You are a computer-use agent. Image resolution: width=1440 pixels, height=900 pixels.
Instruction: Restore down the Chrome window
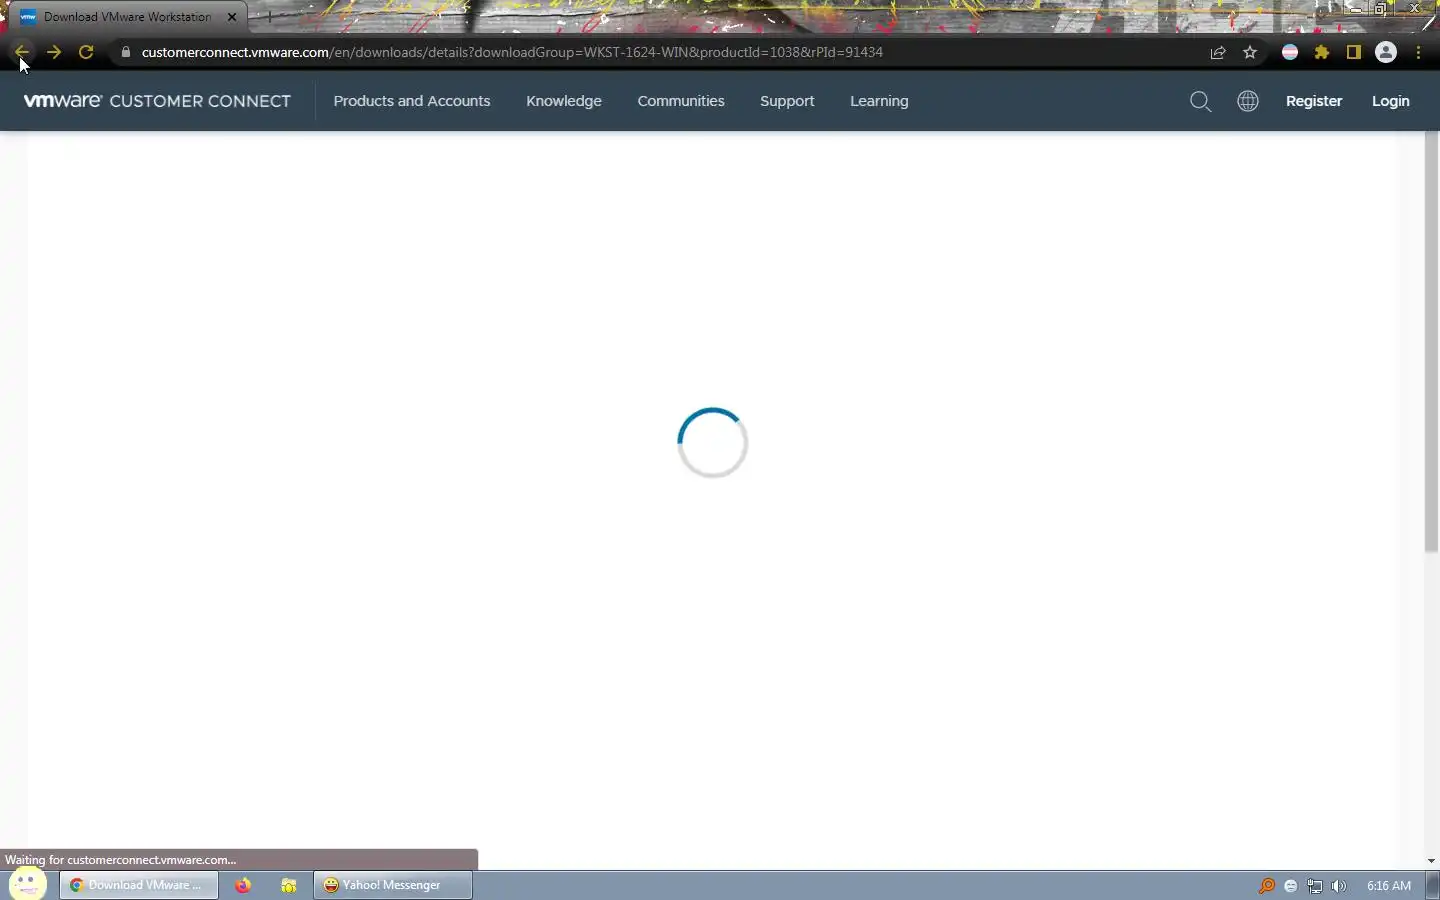[1381, 8]
